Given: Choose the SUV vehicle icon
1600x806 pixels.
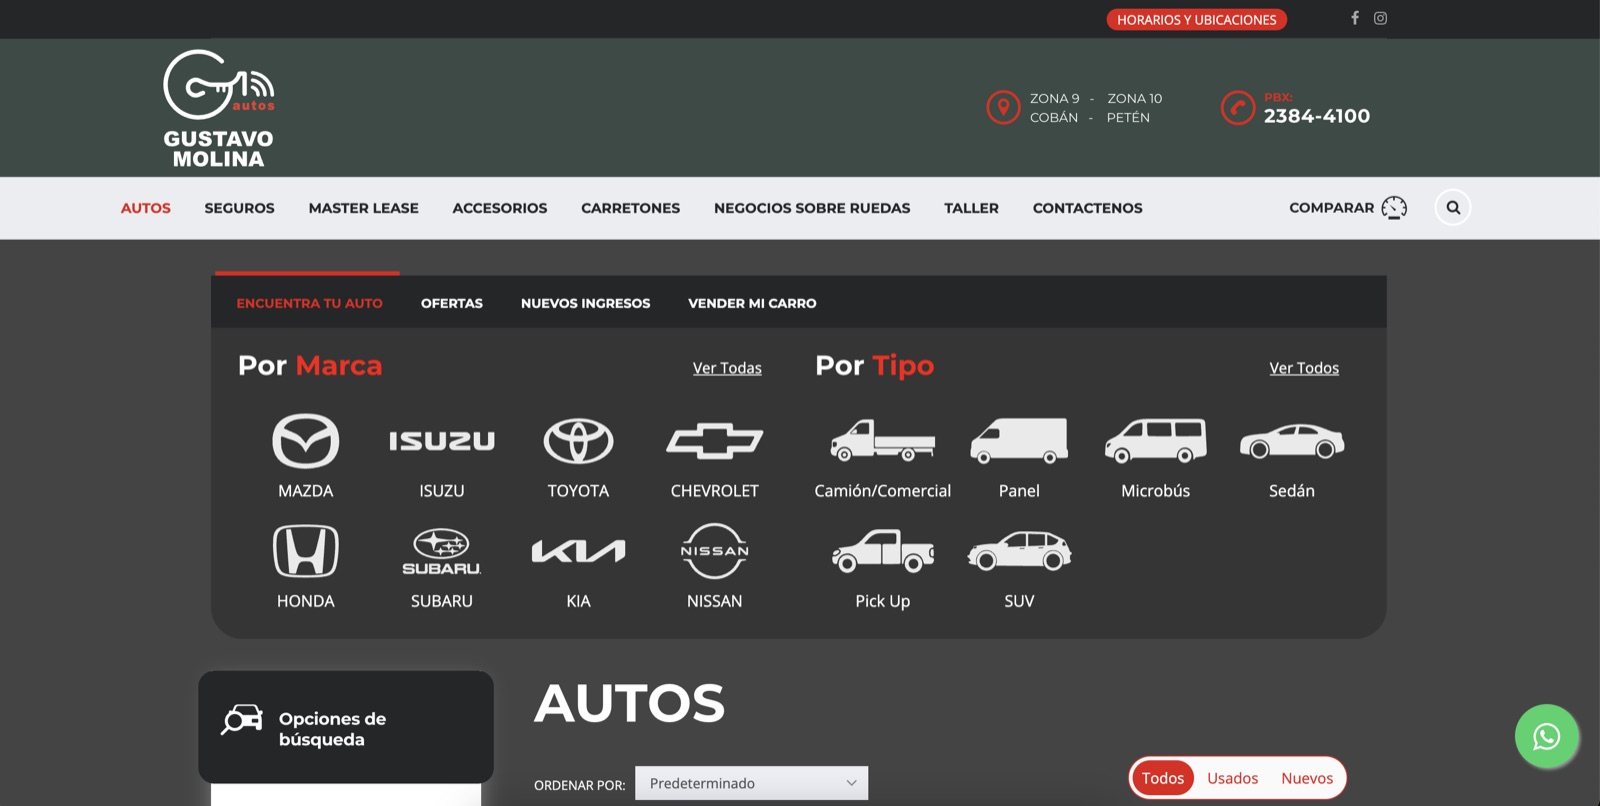Looking at the screenshot, I should [x=1019, y=551].
